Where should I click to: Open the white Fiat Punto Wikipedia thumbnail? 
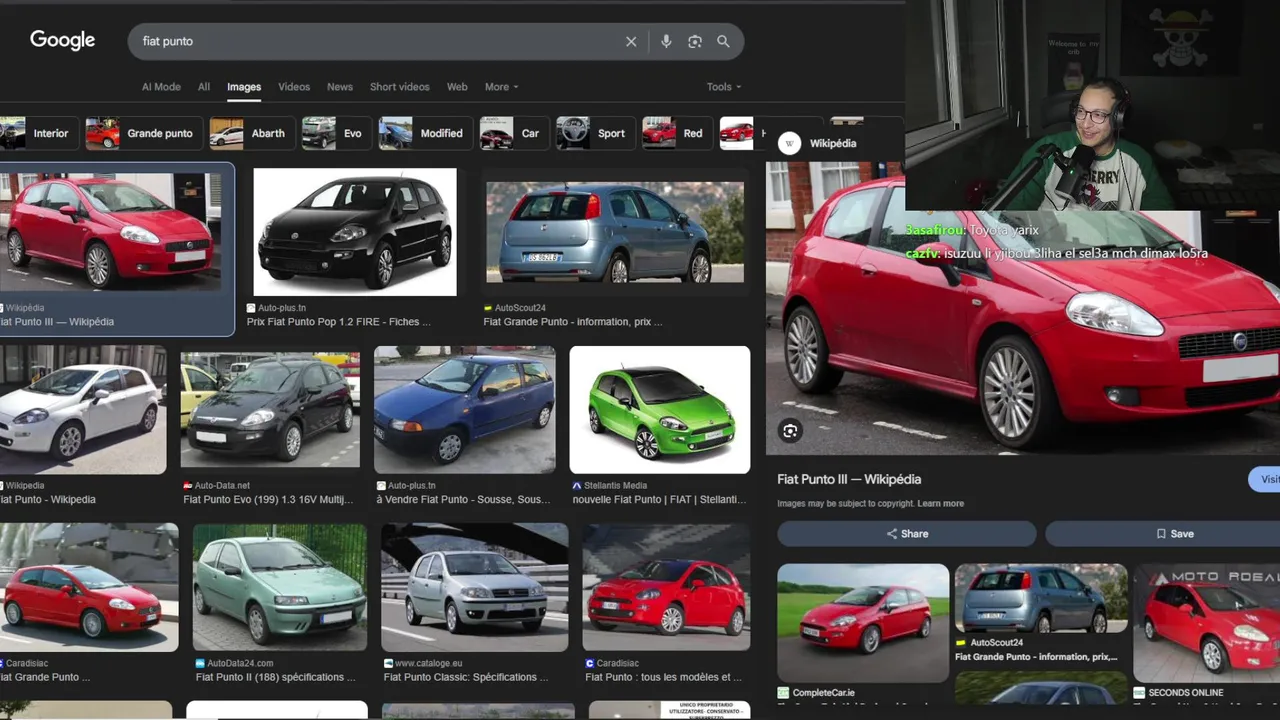[83, 410]
